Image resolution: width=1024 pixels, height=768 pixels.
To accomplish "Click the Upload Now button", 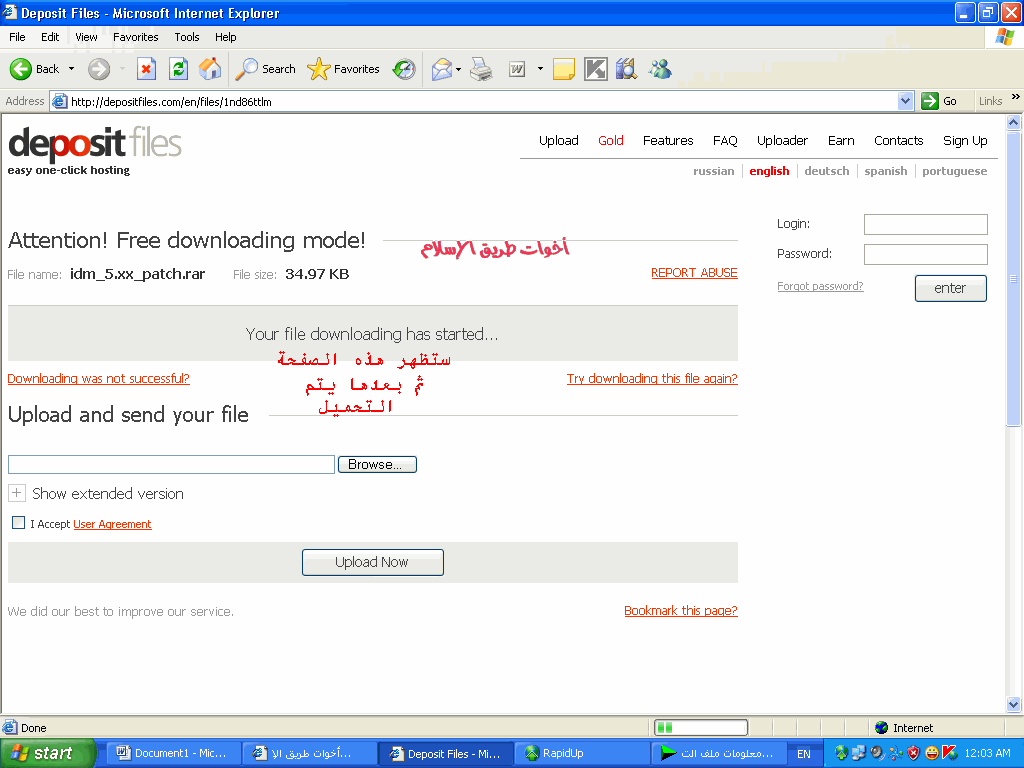I will [372, 562].
